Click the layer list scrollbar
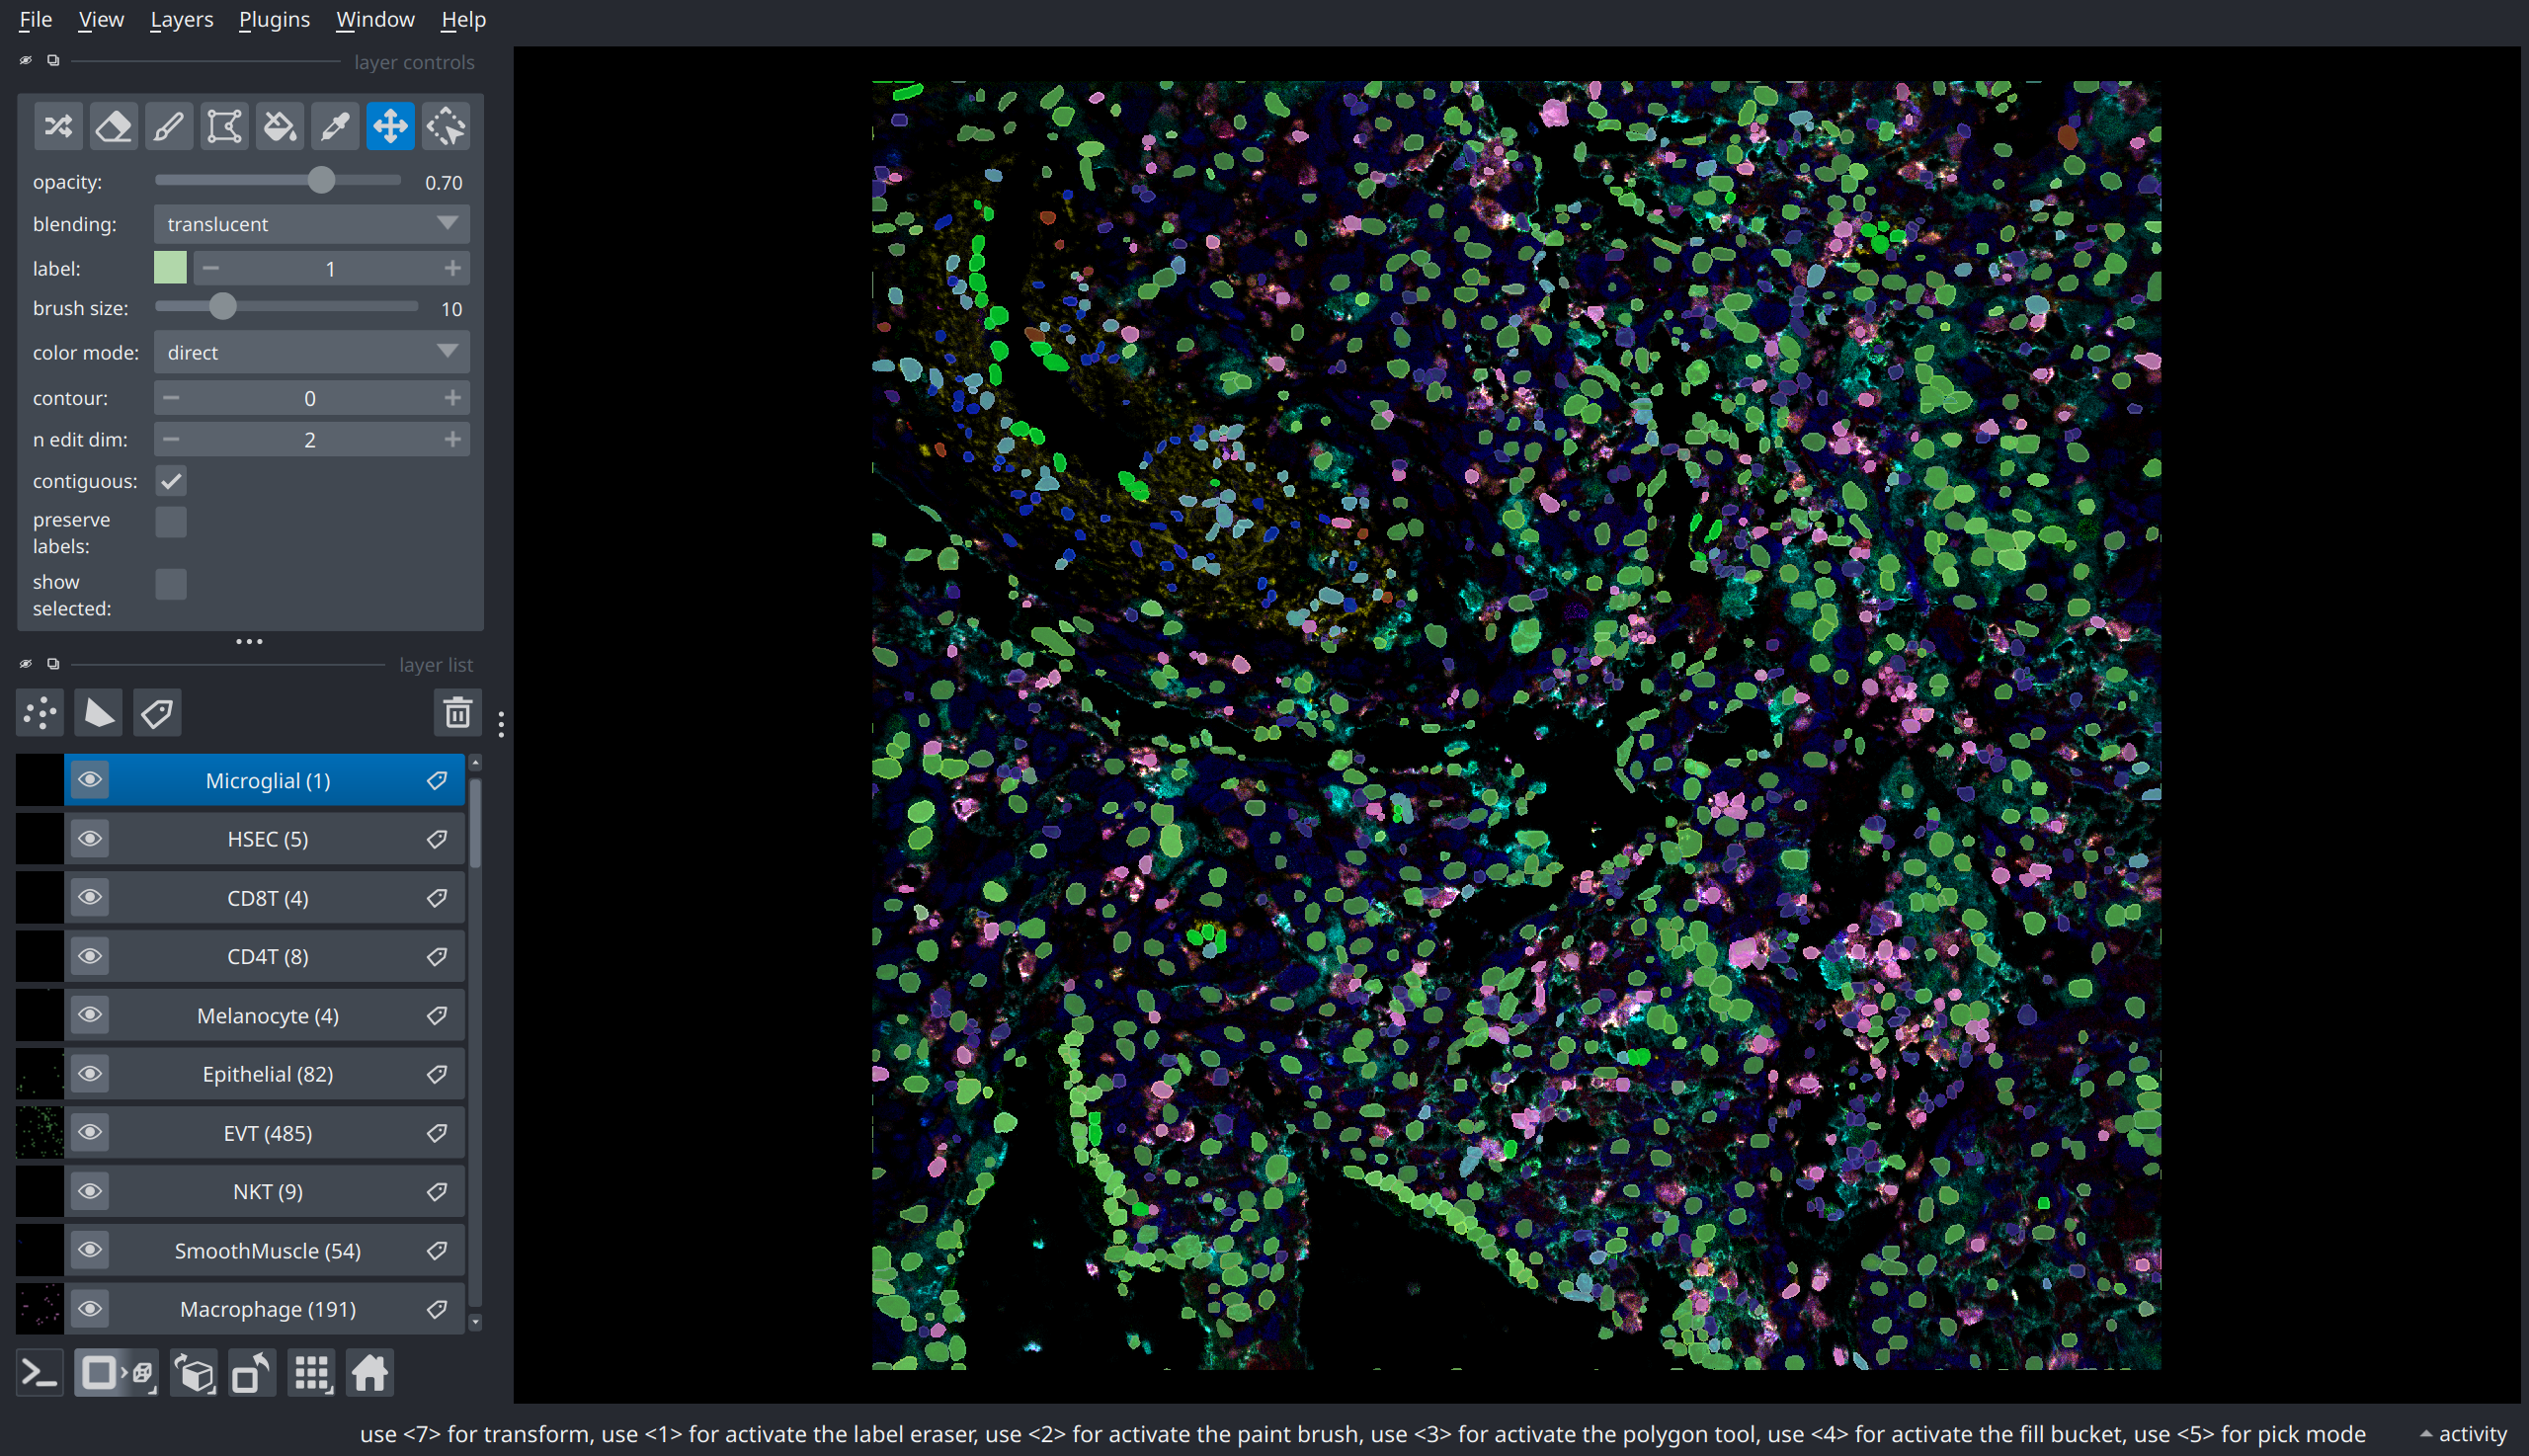The image size is (2529, 1456). [x=476, y=823]
